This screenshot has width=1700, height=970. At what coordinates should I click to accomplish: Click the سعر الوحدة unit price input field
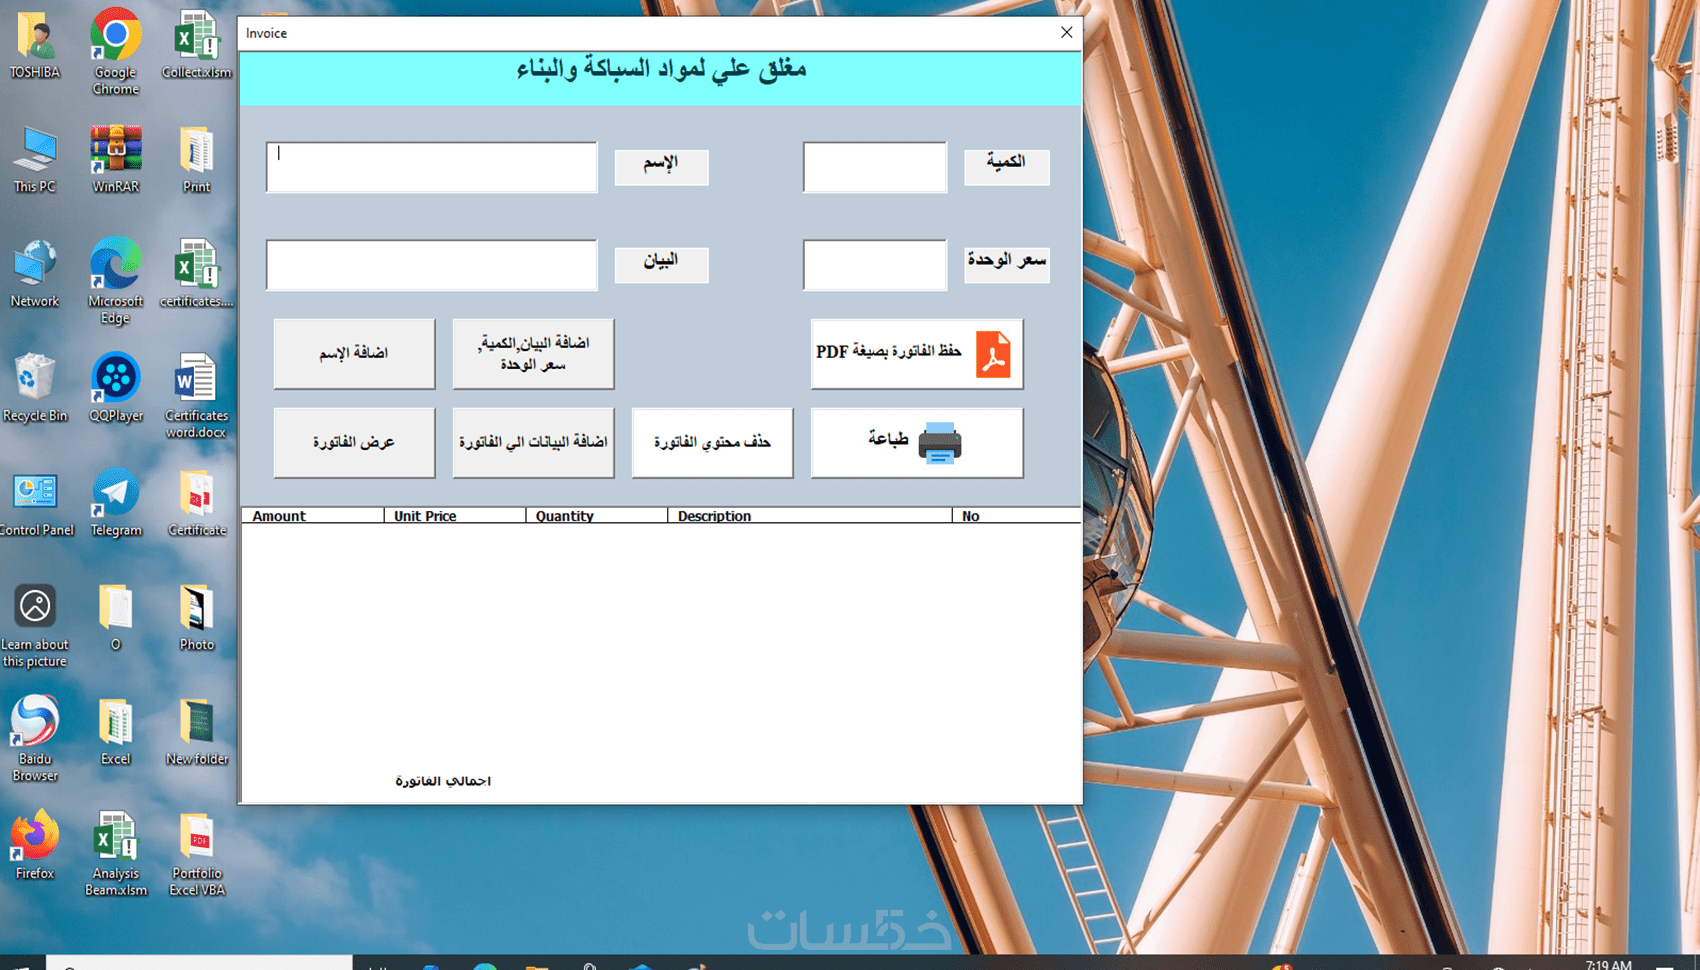pos(875,265)
